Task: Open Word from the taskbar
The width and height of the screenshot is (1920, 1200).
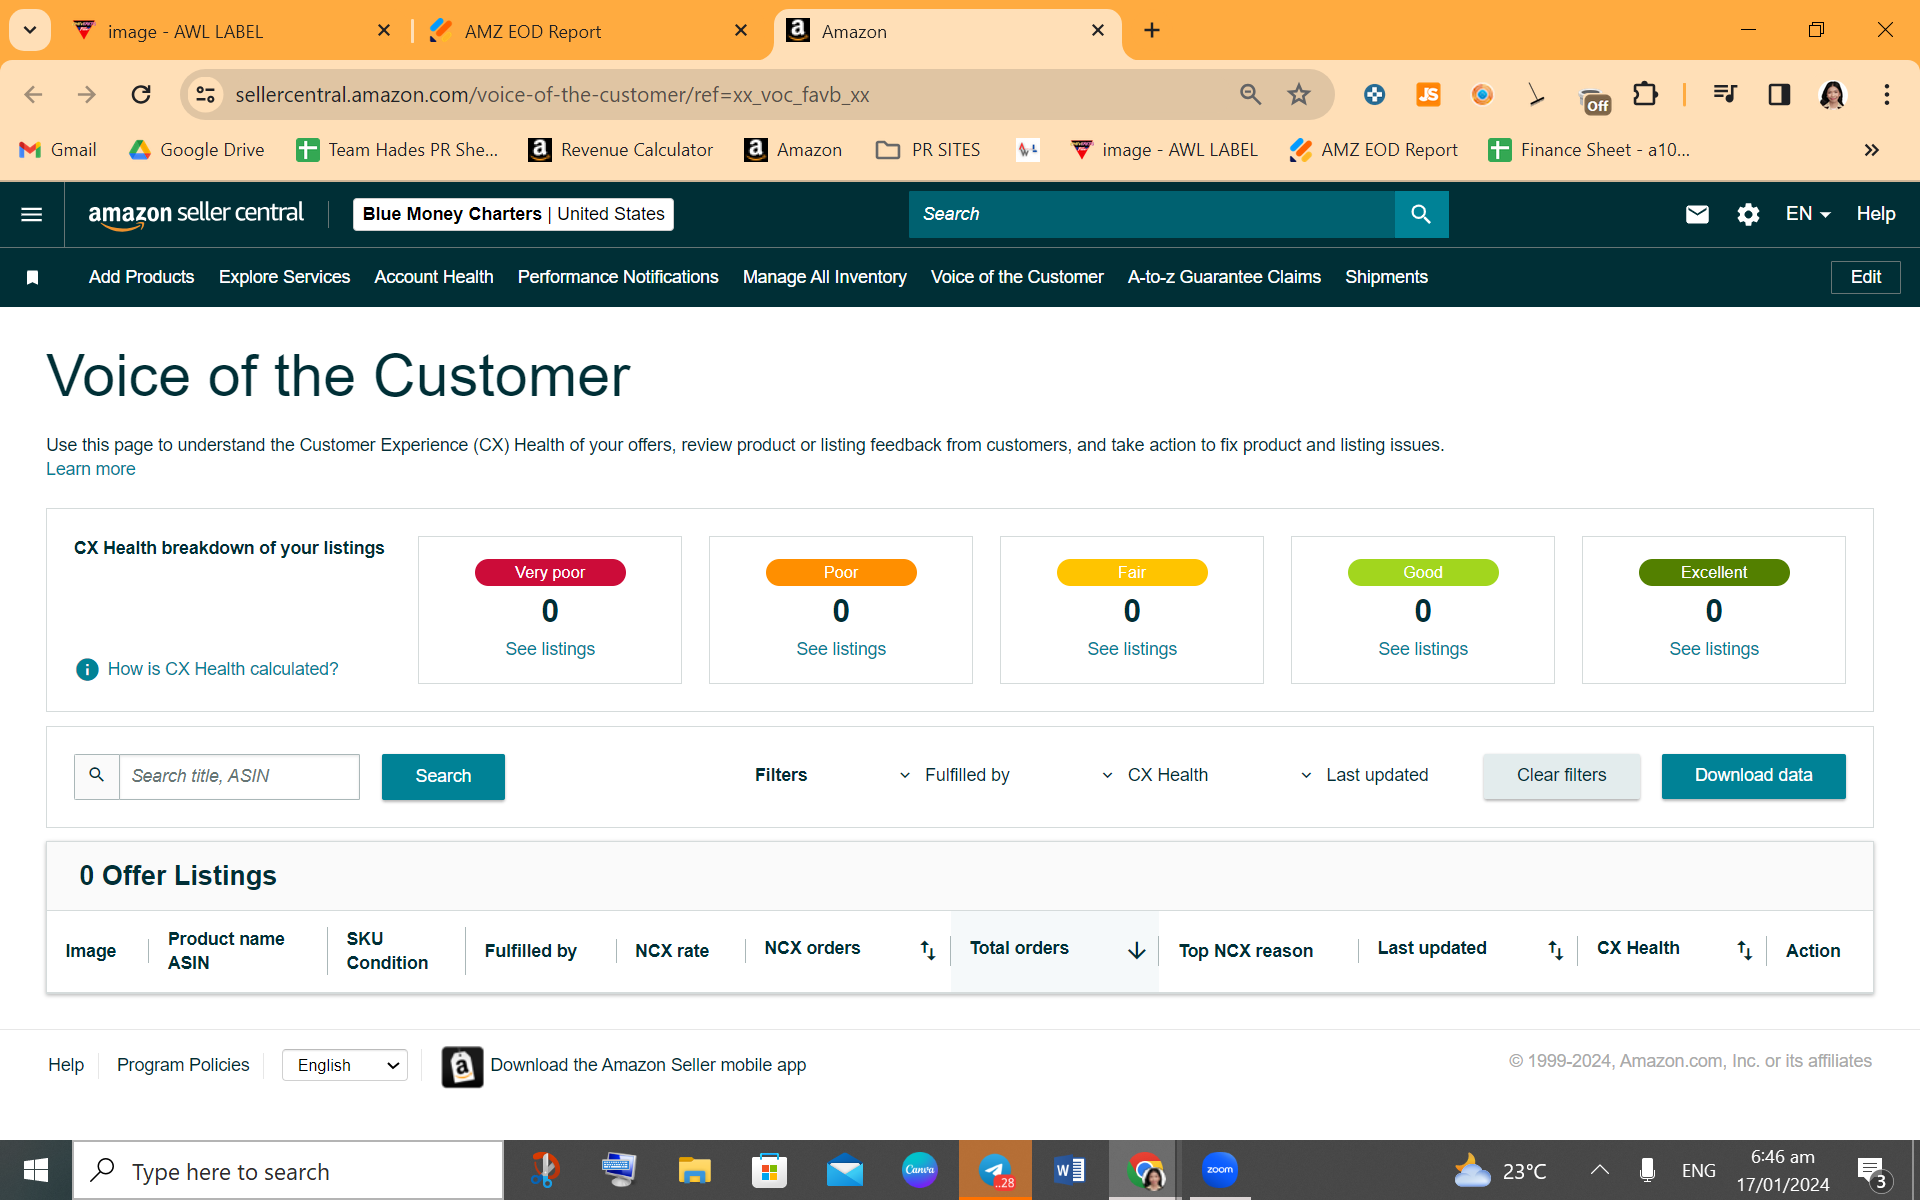Action: click(1069, 1170)
